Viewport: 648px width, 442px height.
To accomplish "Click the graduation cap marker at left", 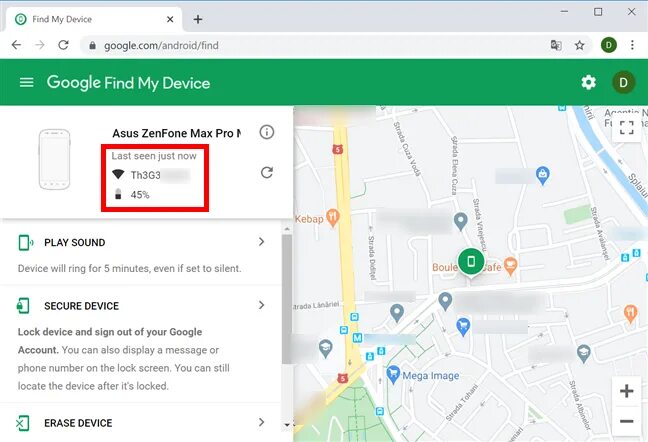I will click(x=325, y=349).
